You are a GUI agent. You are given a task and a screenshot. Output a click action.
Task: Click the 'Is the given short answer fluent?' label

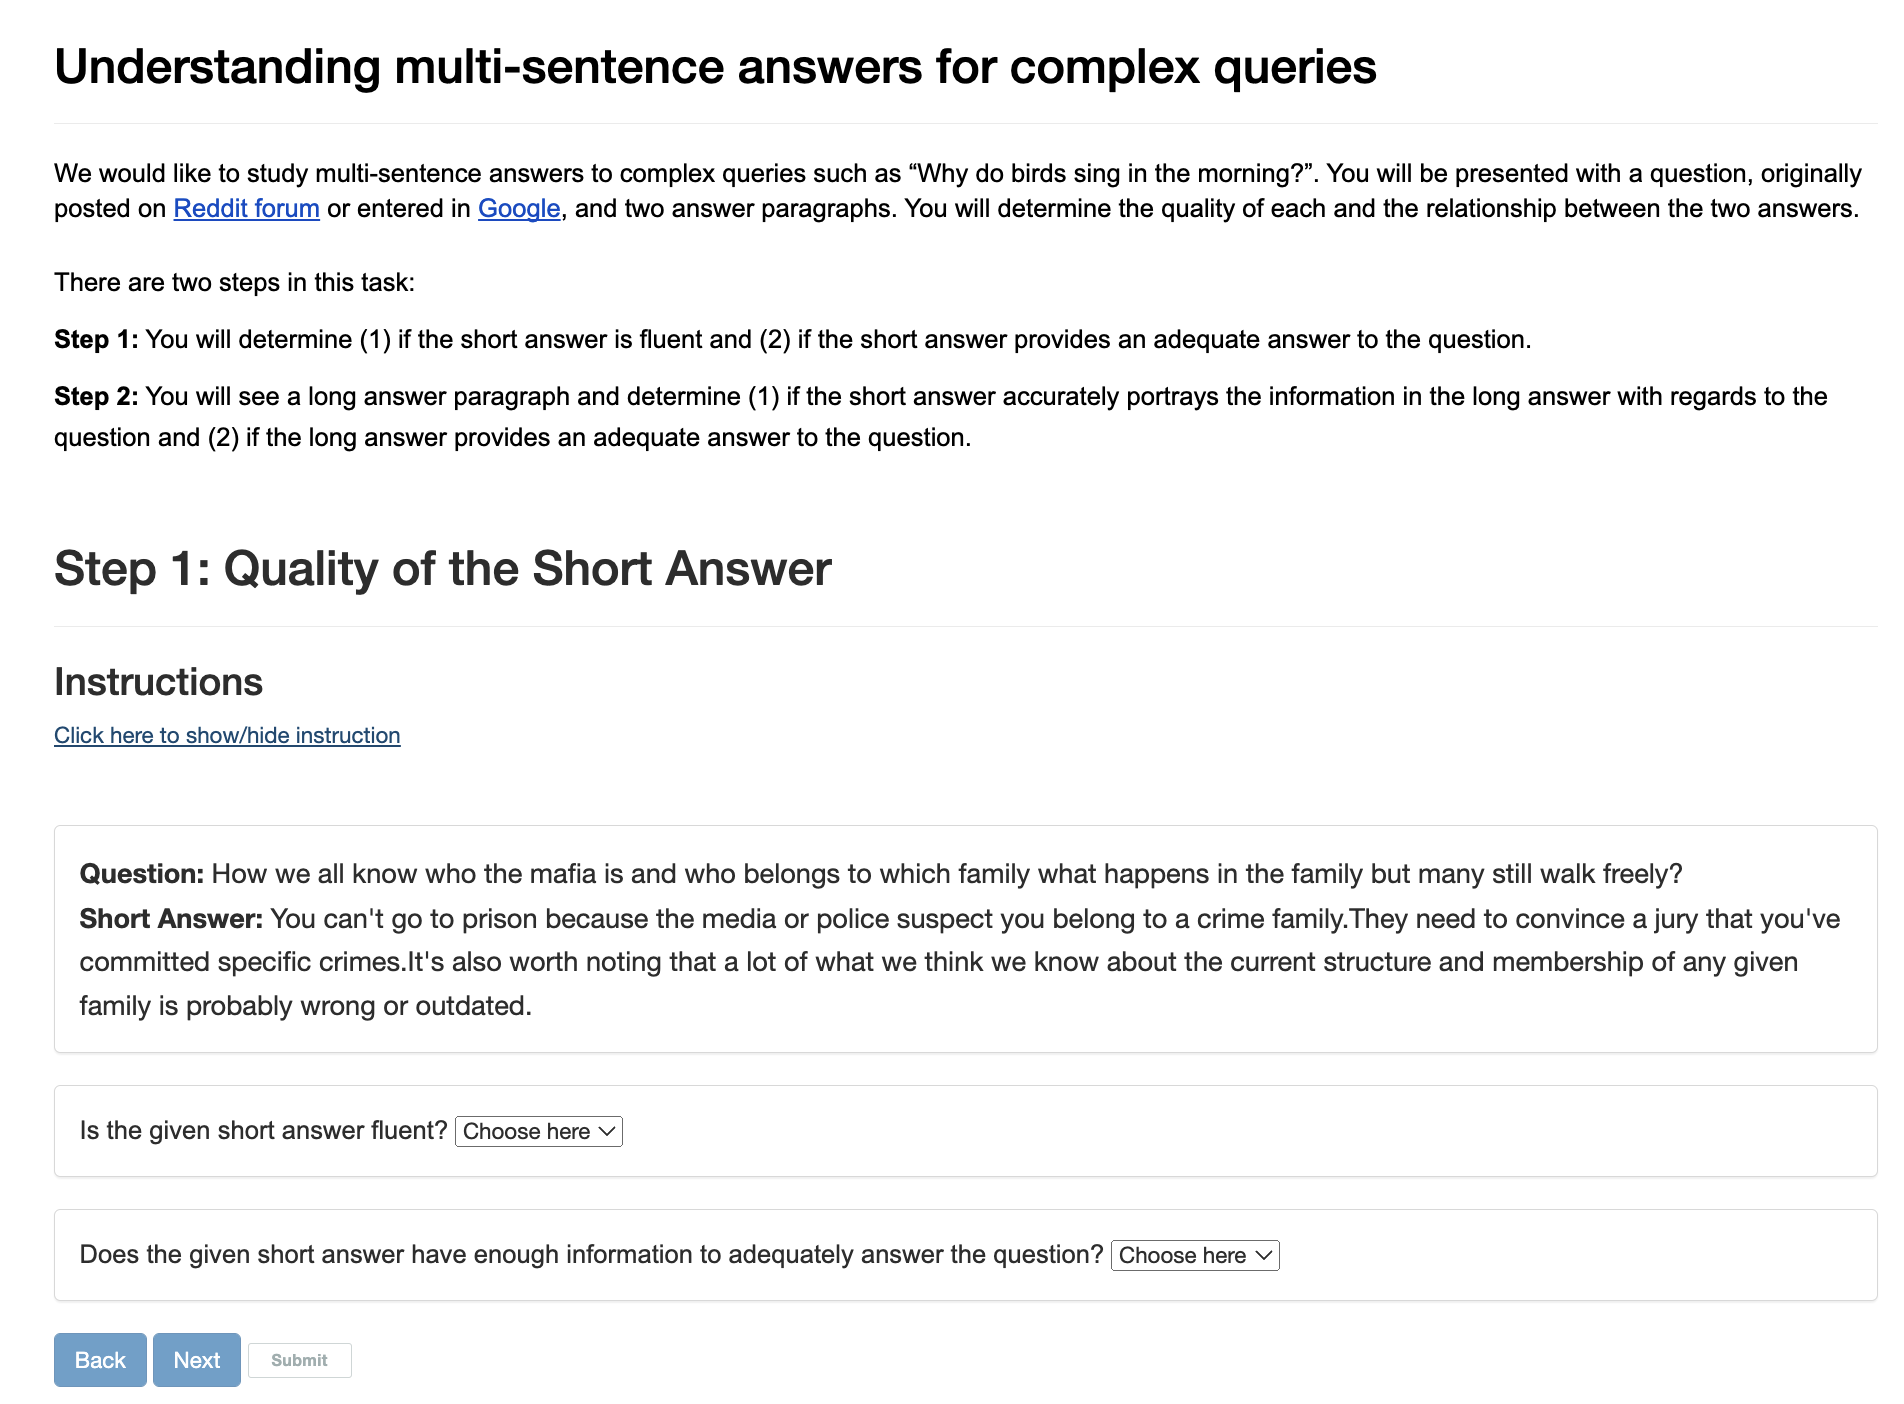tap(263, 1131)
